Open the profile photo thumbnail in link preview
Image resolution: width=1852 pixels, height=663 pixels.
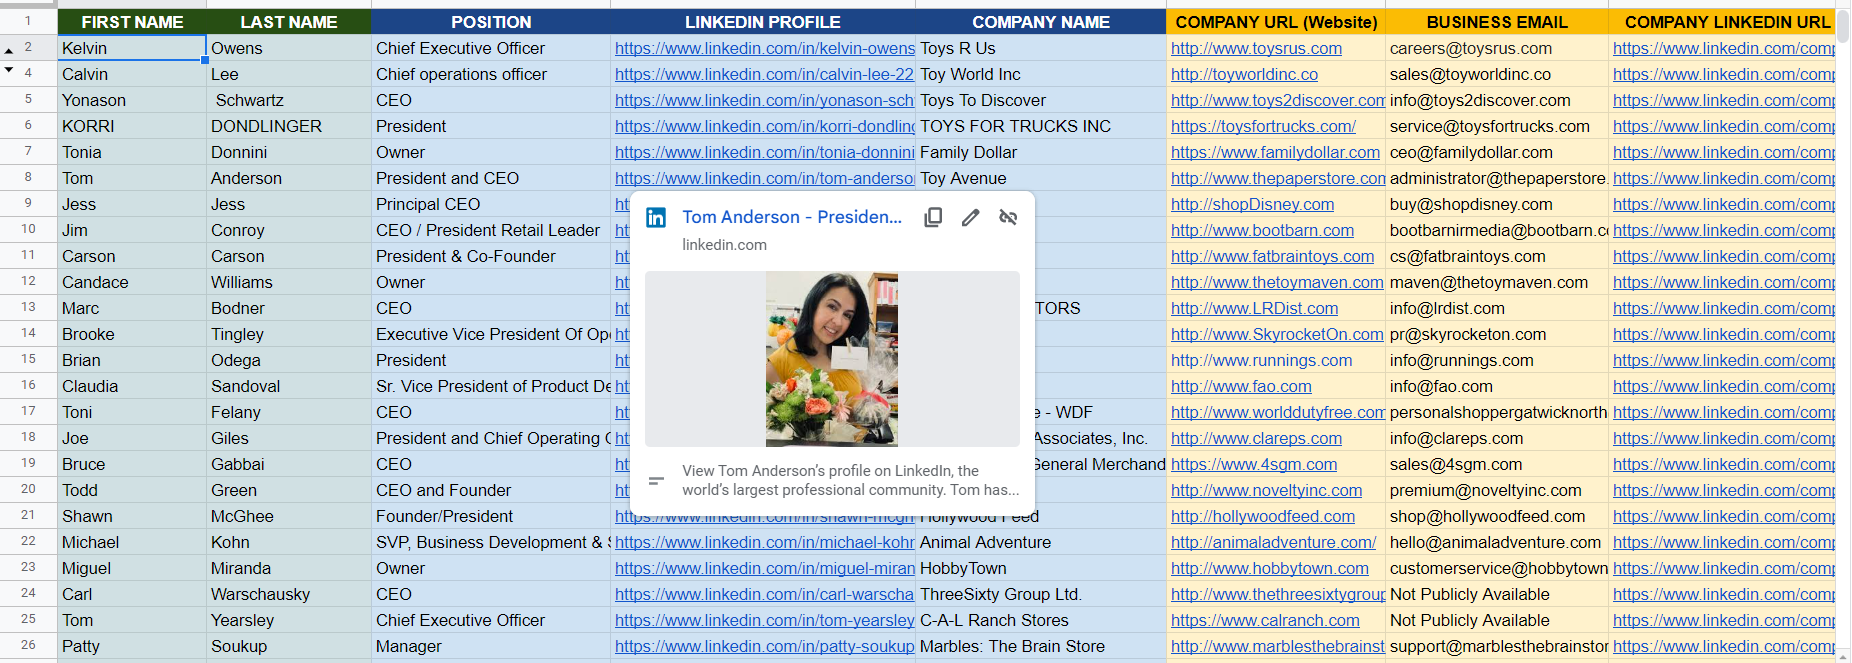tap(832, 359)
